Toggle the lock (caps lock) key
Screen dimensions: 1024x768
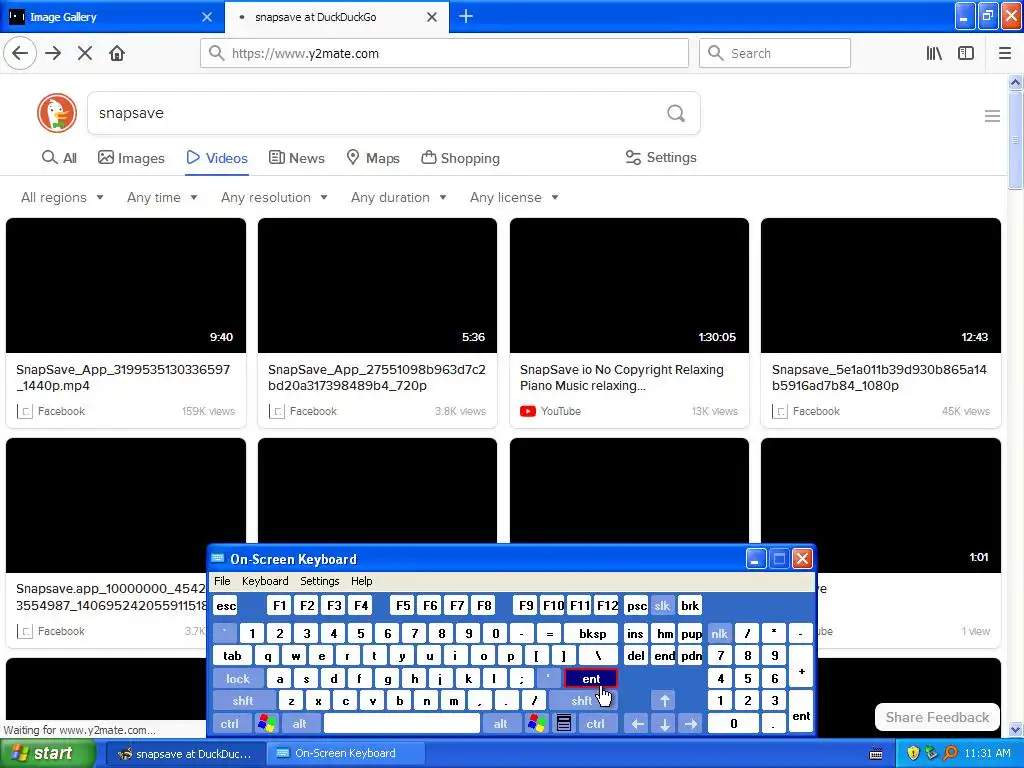(x=238, y=679)
